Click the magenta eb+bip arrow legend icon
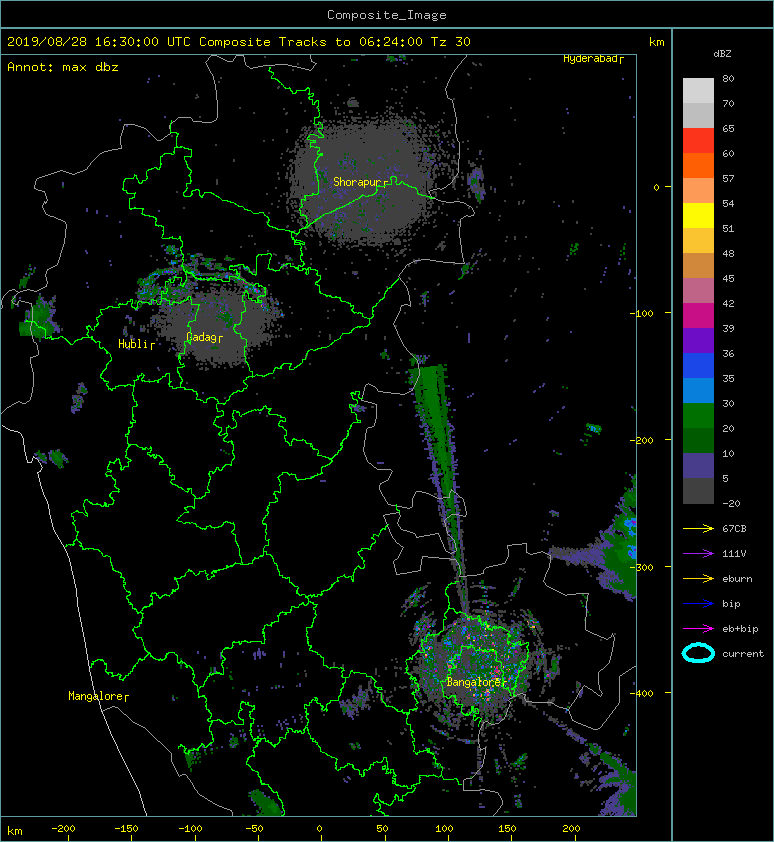Image resolution: width=774 pixels, height=842 pixels. (x=698, y=629)
